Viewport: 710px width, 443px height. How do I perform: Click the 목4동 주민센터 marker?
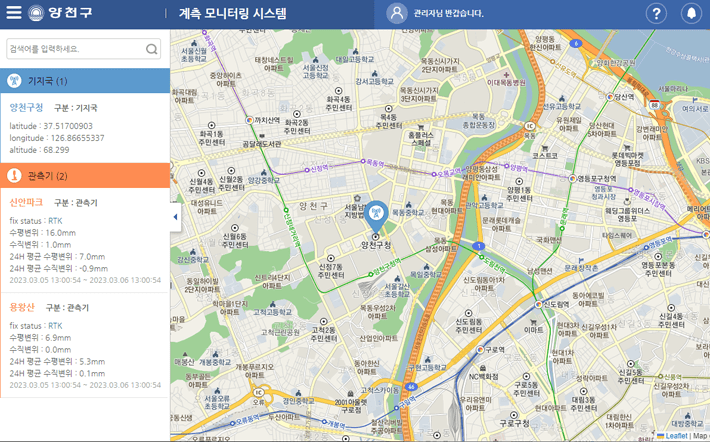[389, 109]
